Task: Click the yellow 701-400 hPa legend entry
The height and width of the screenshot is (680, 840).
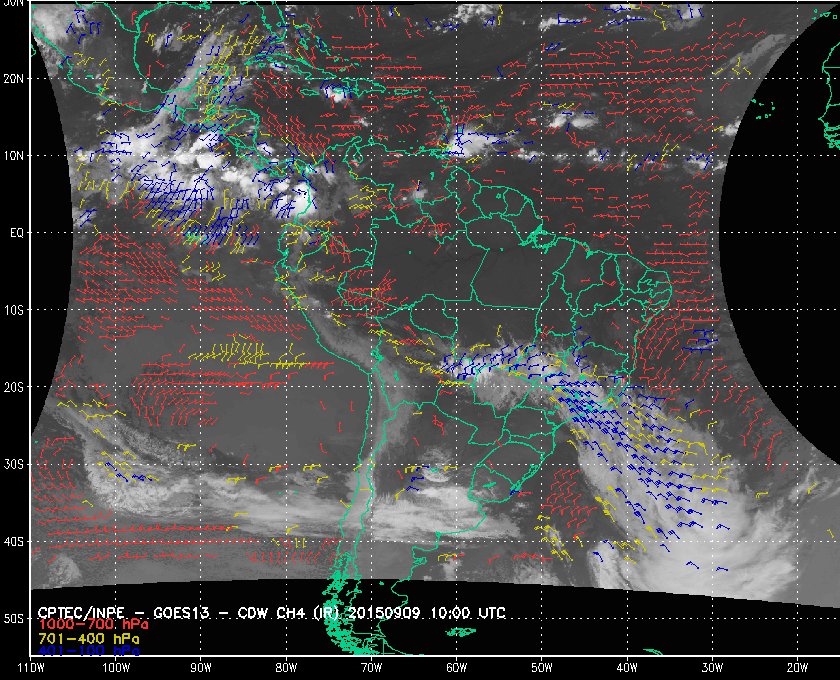Action: 87,637
